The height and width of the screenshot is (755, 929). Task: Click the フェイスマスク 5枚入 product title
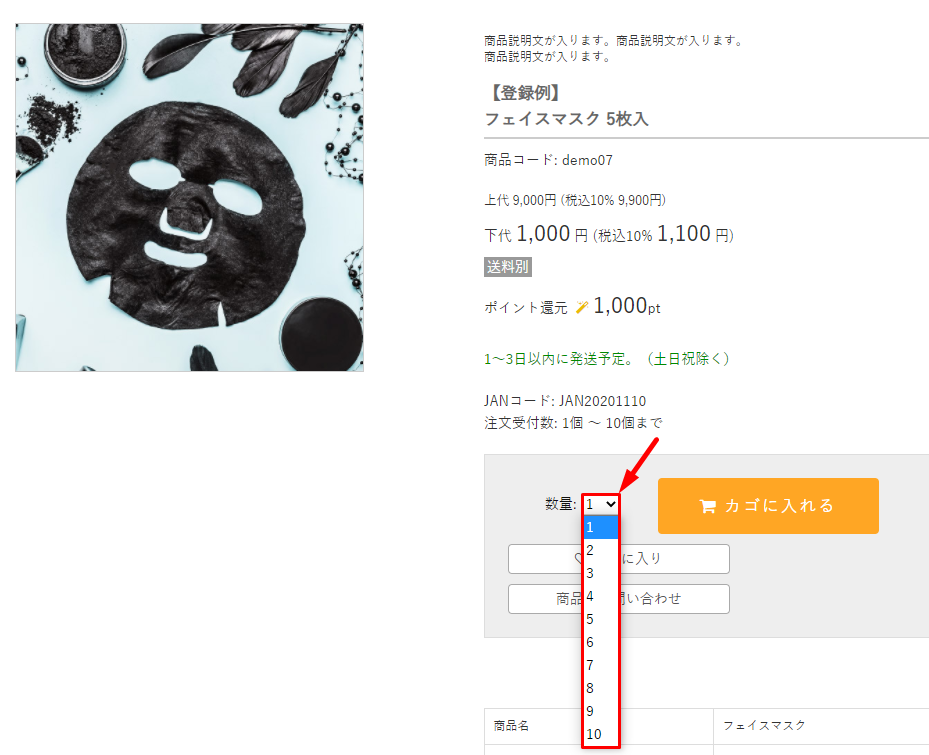click(x=566, y=119)
